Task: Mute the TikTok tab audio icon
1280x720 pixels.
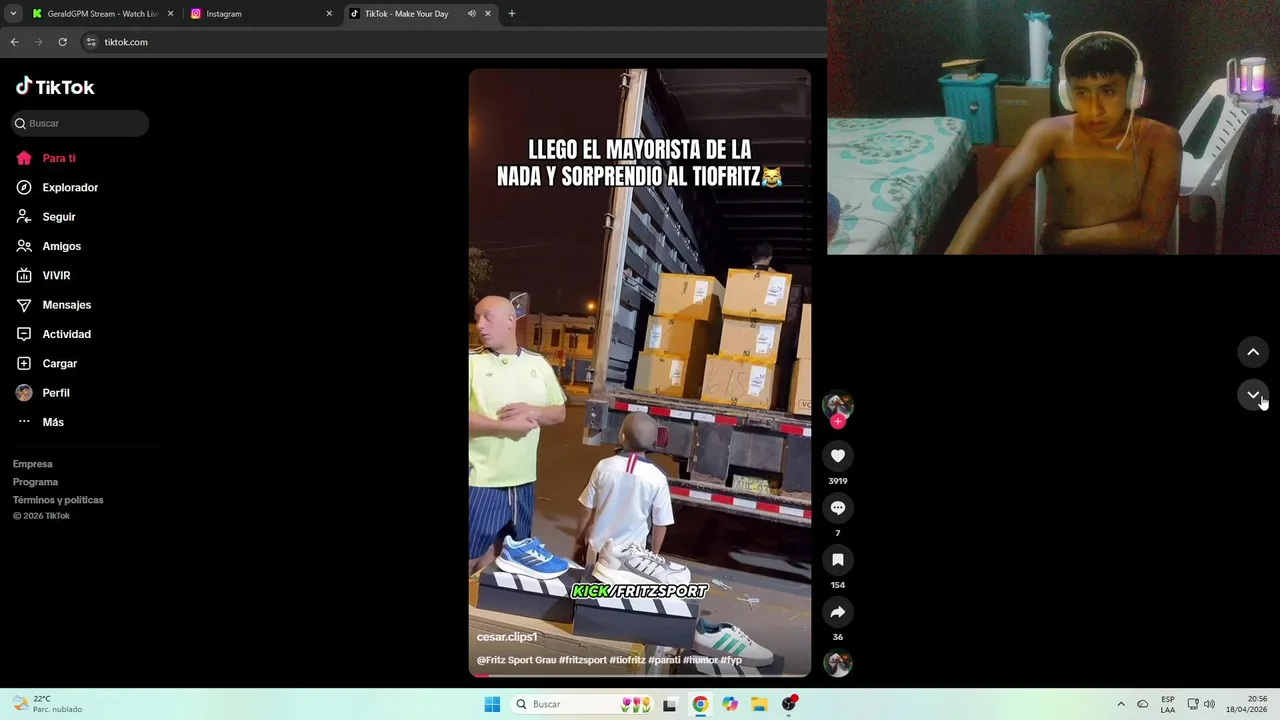Action: coord(472,14)
